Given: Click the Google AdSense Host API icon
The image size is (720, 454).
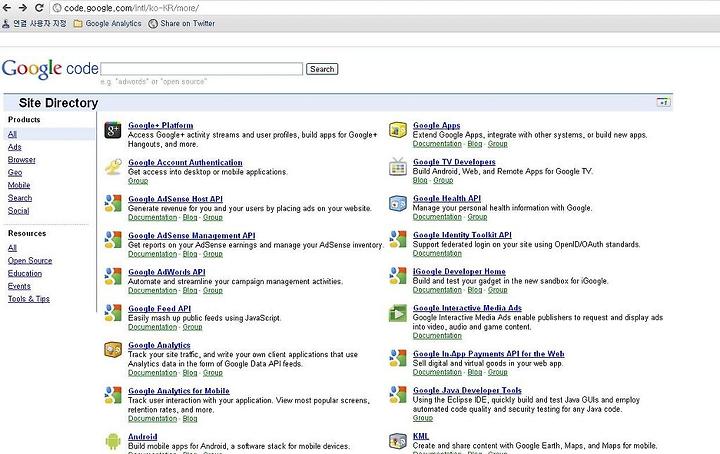Looking at the screenshot, I should (x=113, y=203).
